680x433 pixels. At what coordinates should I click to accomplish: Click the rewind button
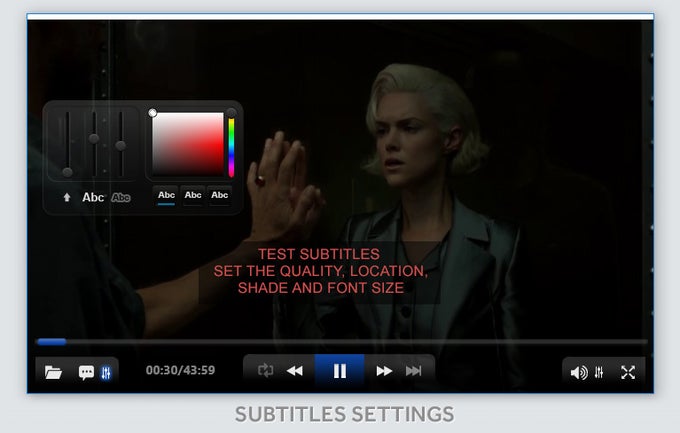295,371
